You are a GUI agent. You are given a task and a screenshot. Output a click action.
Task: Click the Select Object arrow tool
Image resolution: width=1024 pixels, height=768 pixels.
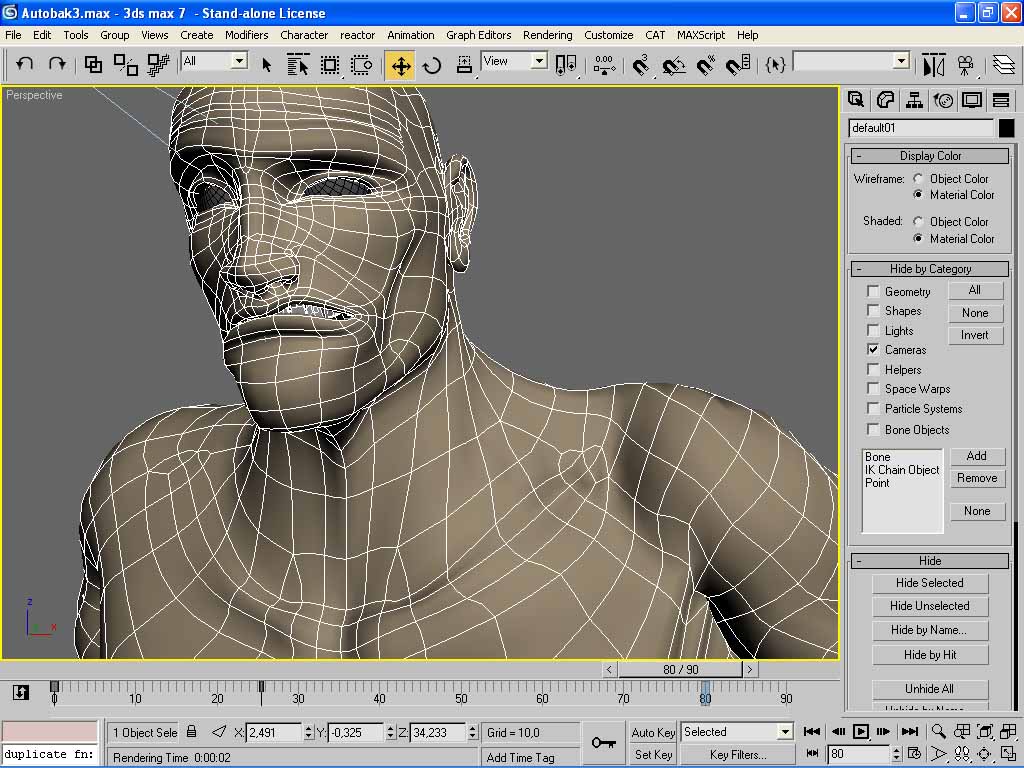(267, 65)
